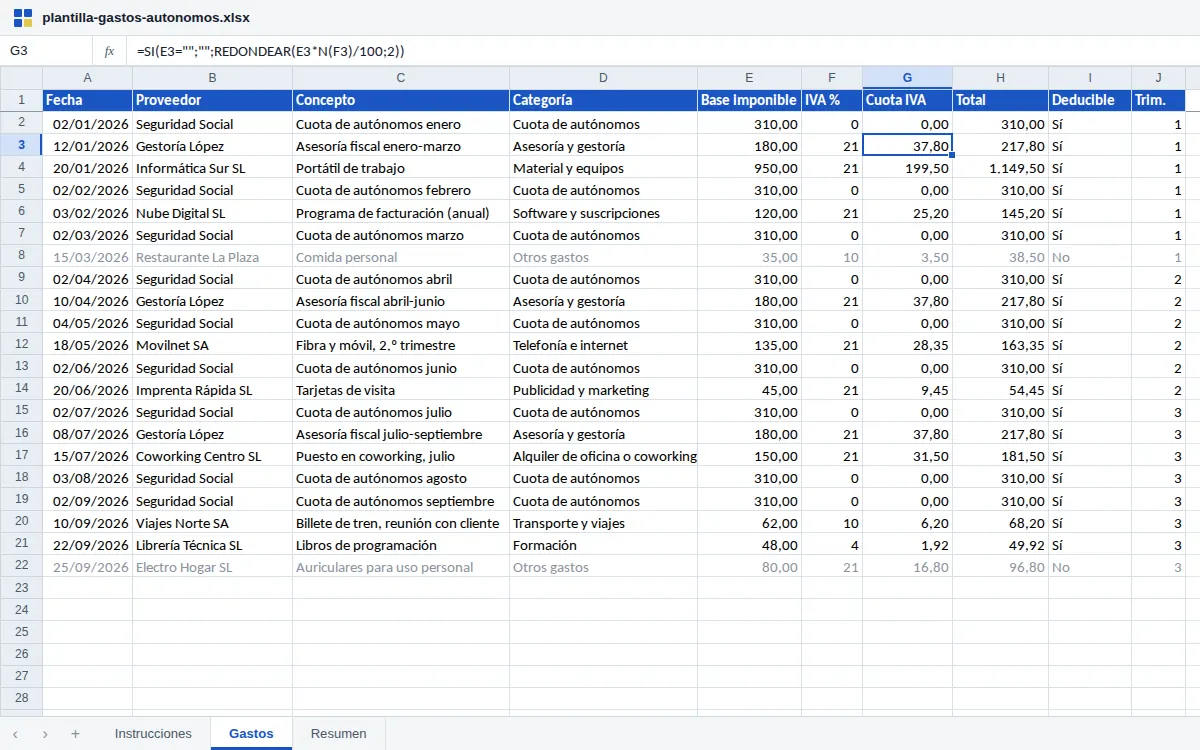Select cell Informática Sur SL
The height and width of the screenshot is (750, 1200).
(x=213, y=168)
